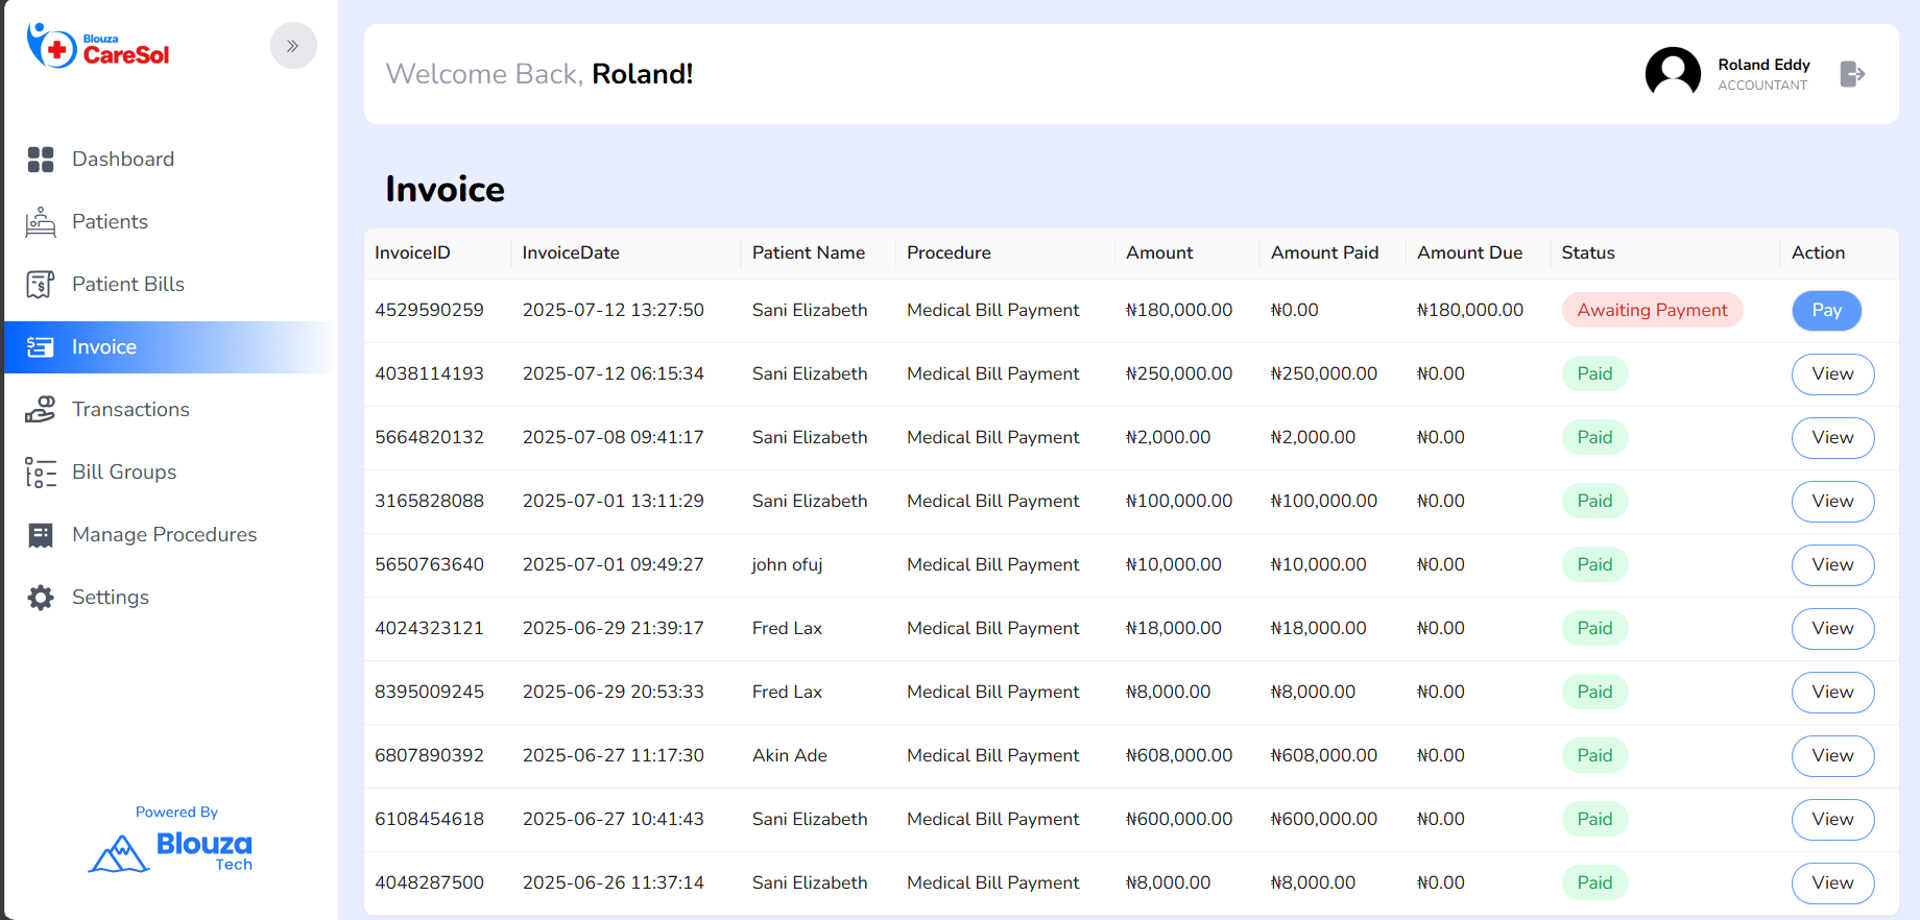The image size is (1920, 920).
Task: Click the InvoiceDate column header
Action: tap(570, 253)
